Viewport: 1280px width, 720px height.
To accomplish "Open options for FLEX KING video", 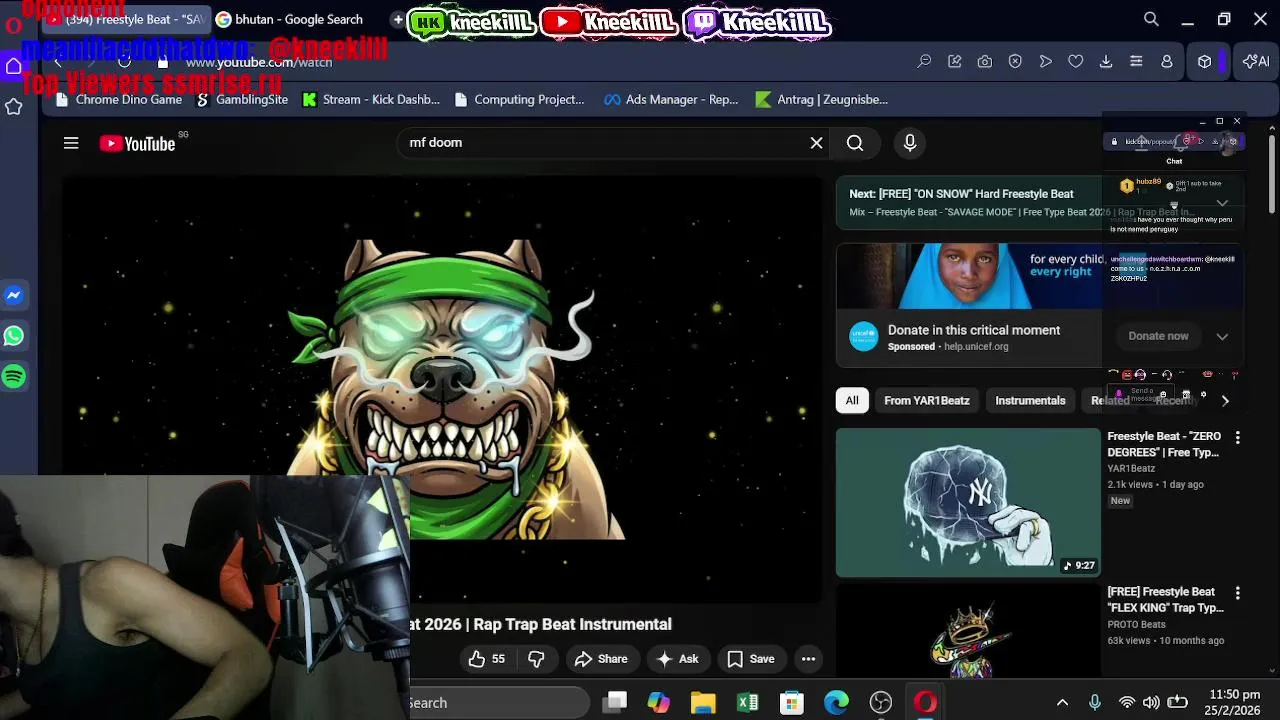I will 1238,593.
